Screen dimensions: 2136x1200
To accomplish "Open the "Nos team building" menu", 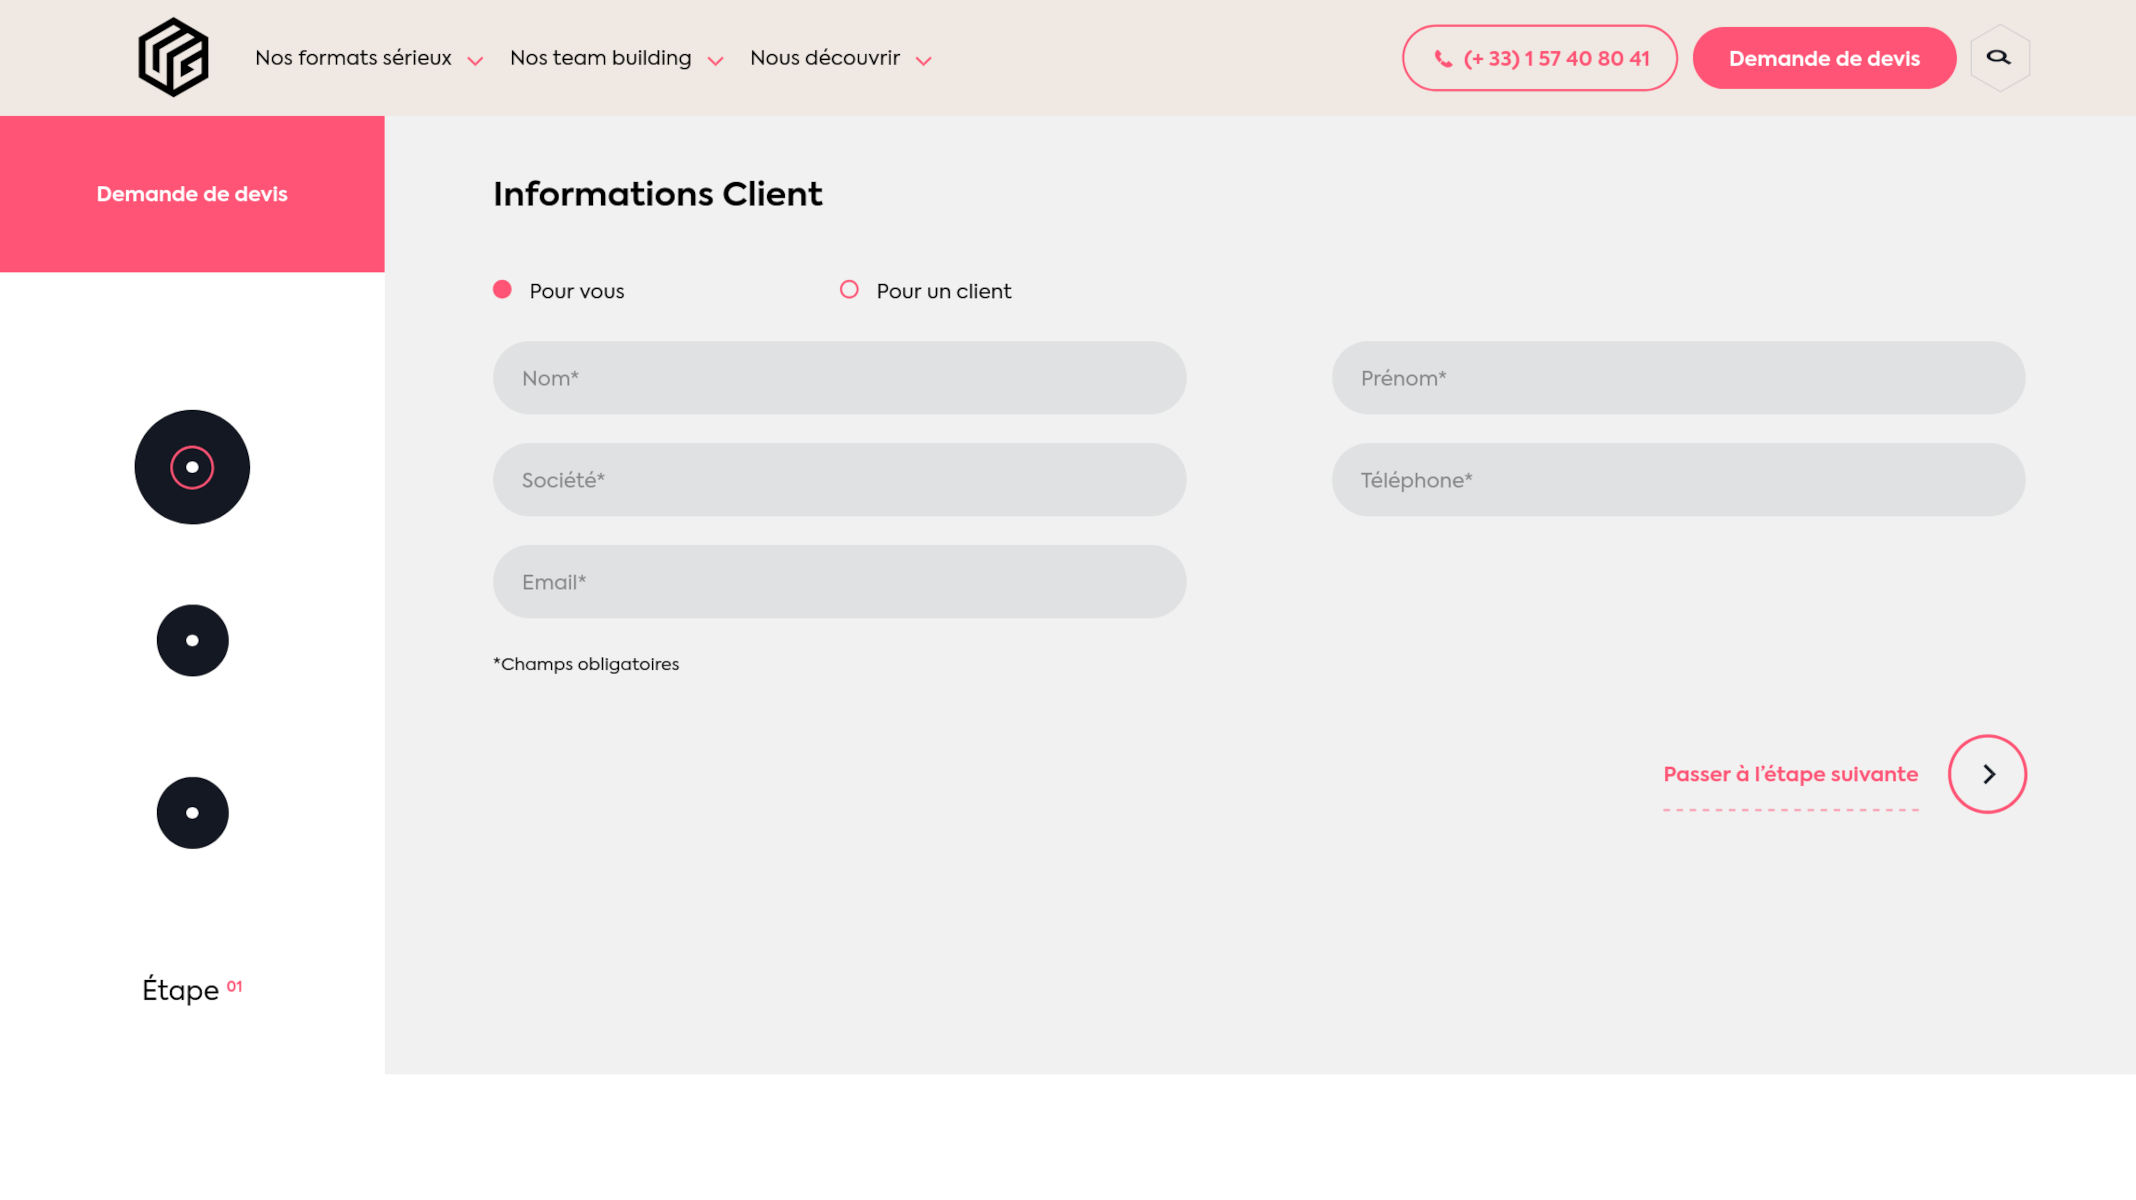I will (x=600, y=58).
